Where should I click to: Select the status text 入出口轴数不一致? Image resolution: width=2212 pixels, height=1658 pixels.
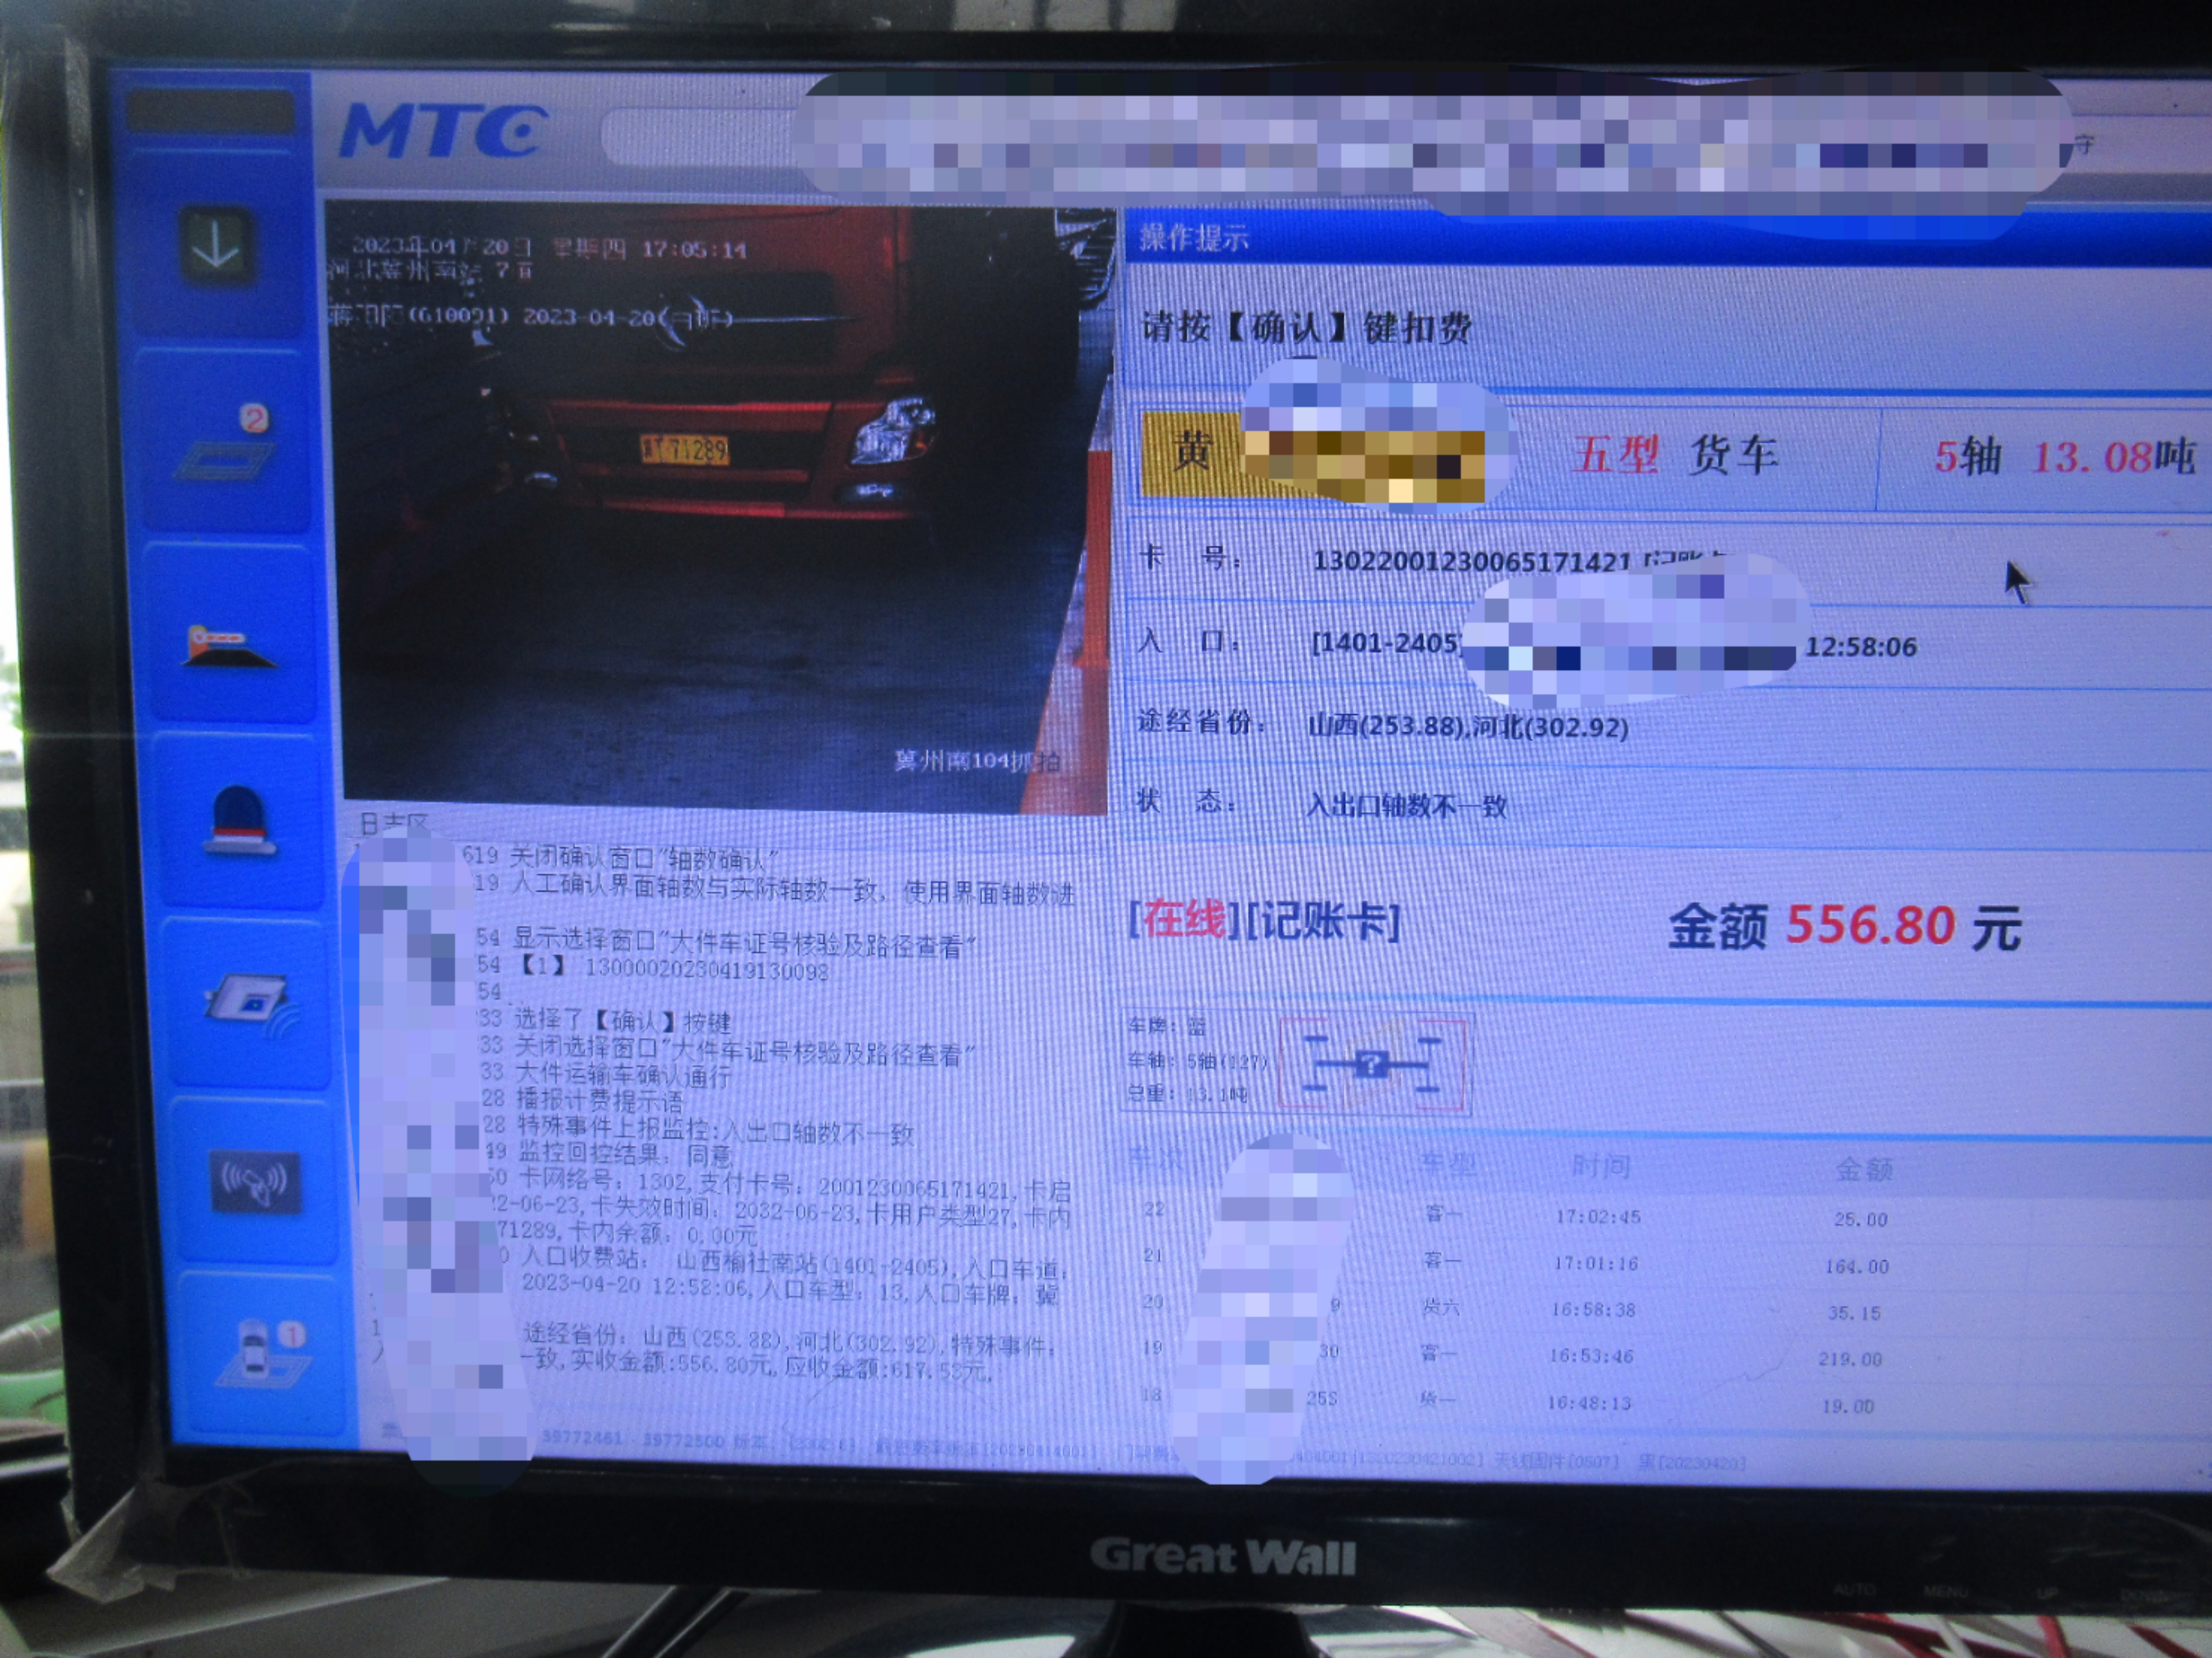tap(1406, 805)
